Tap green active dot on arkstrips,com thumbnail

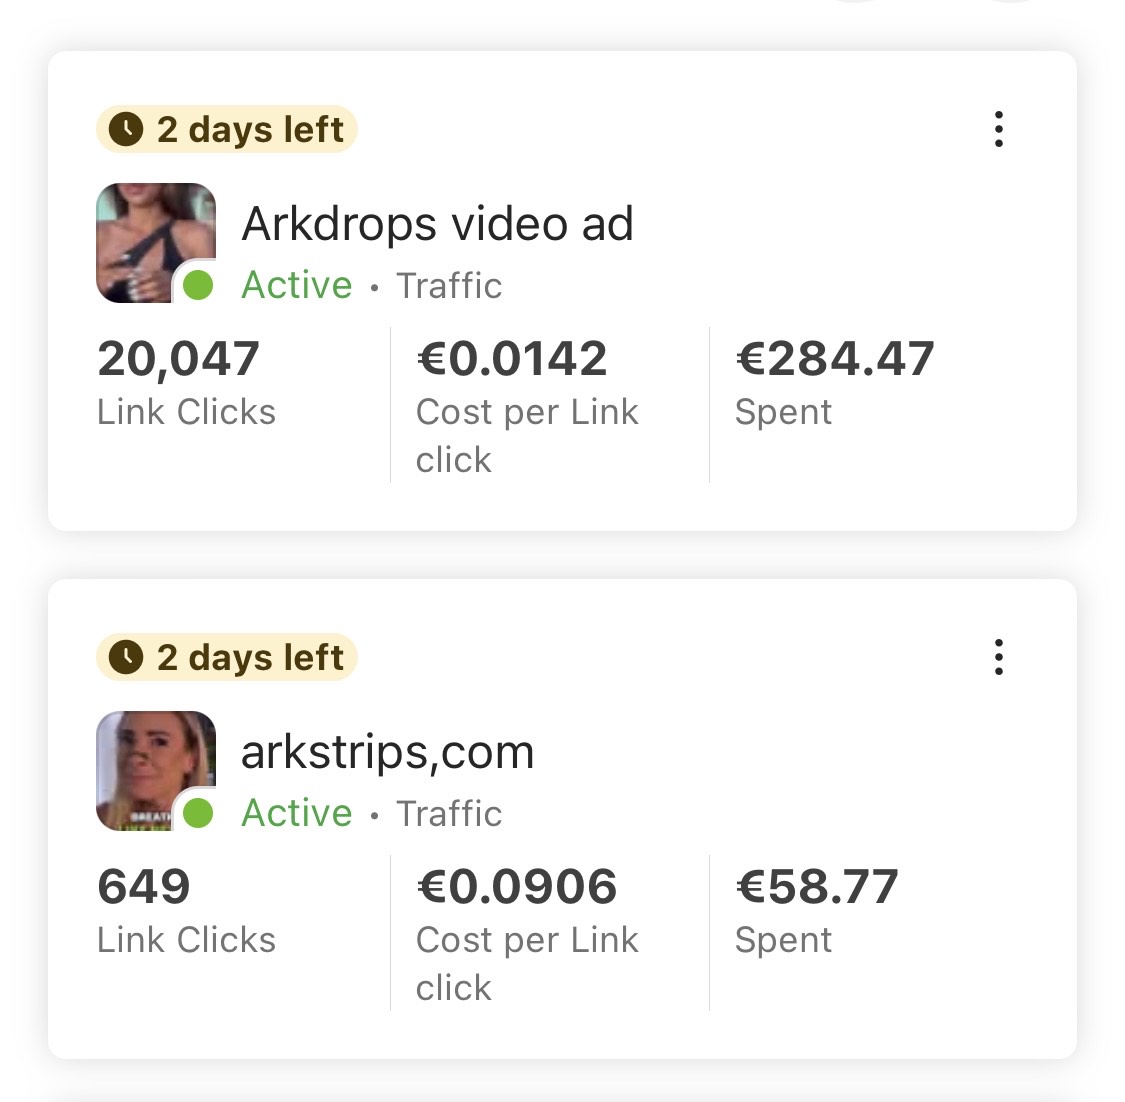pos(198,813)
